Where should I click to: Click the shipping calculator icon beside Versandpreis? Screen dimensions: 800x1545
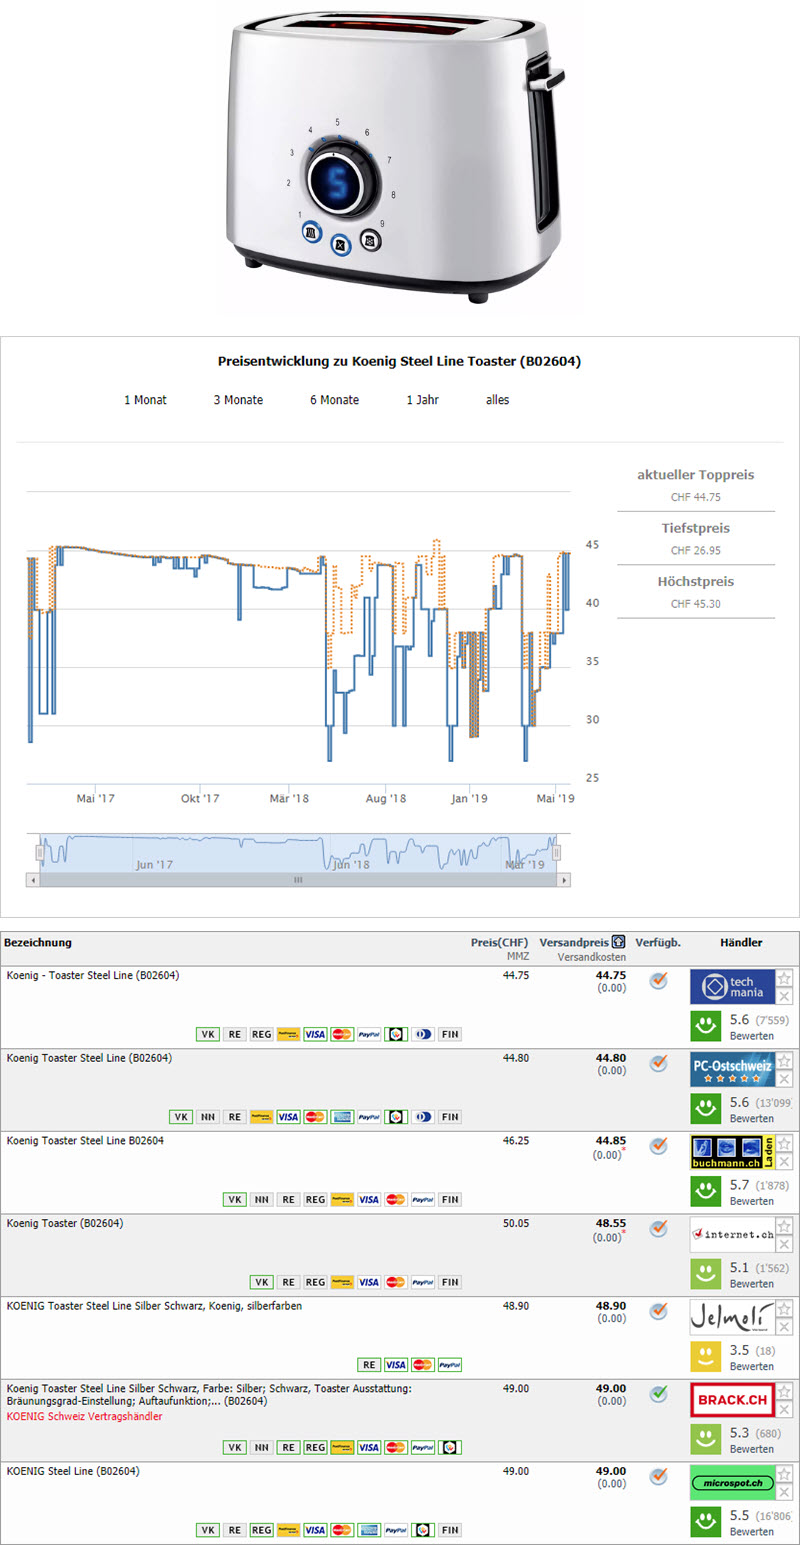point(619,942)
